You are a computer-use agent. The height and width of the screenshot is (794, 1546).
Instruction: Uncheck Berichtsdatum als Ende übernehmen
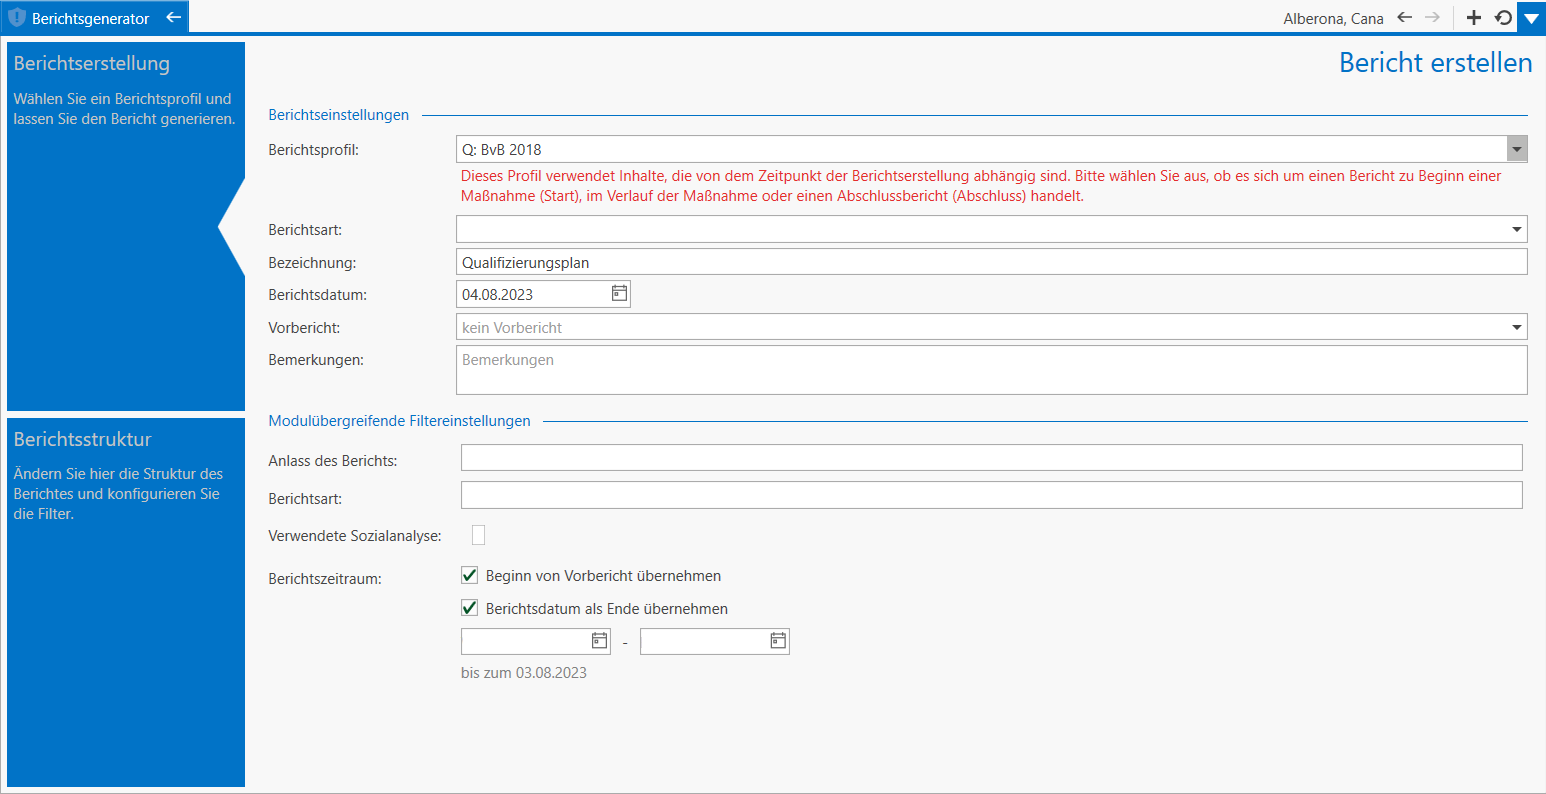[x=469, y=608]
